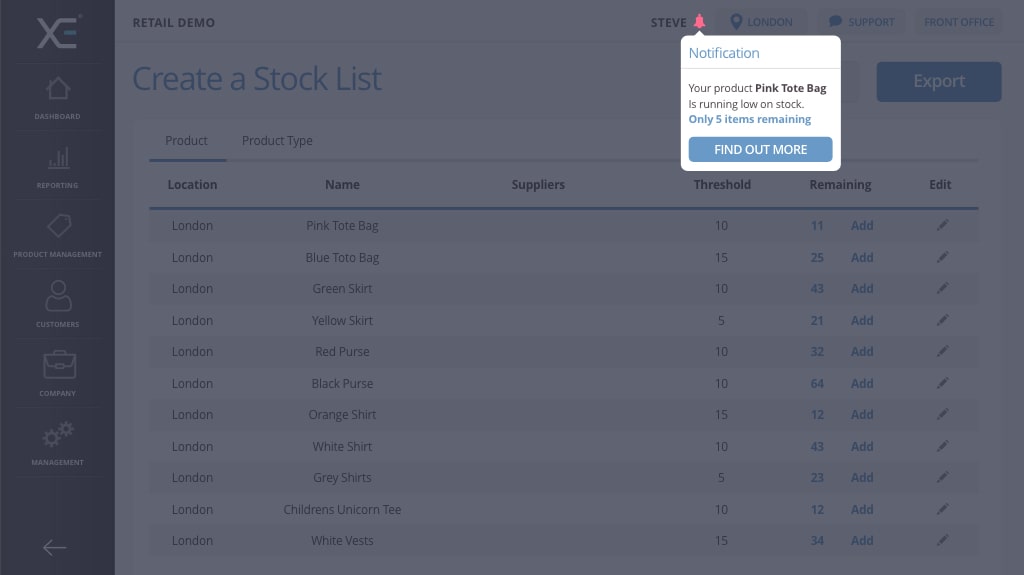Click Add link for Orange Shirt
1024x575 pixels.
click(862, 414)
